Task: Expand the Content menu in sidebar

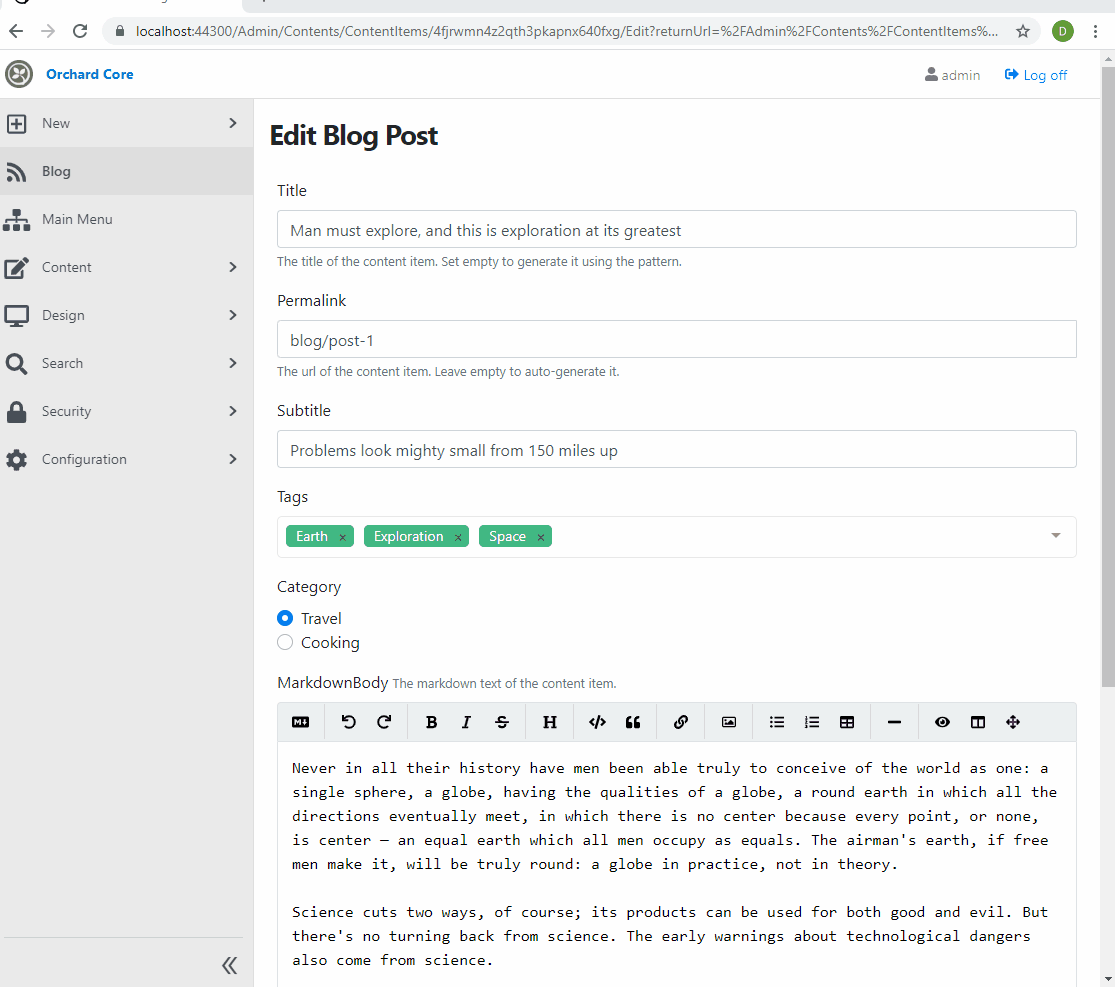Action: [x=127, y=267]
